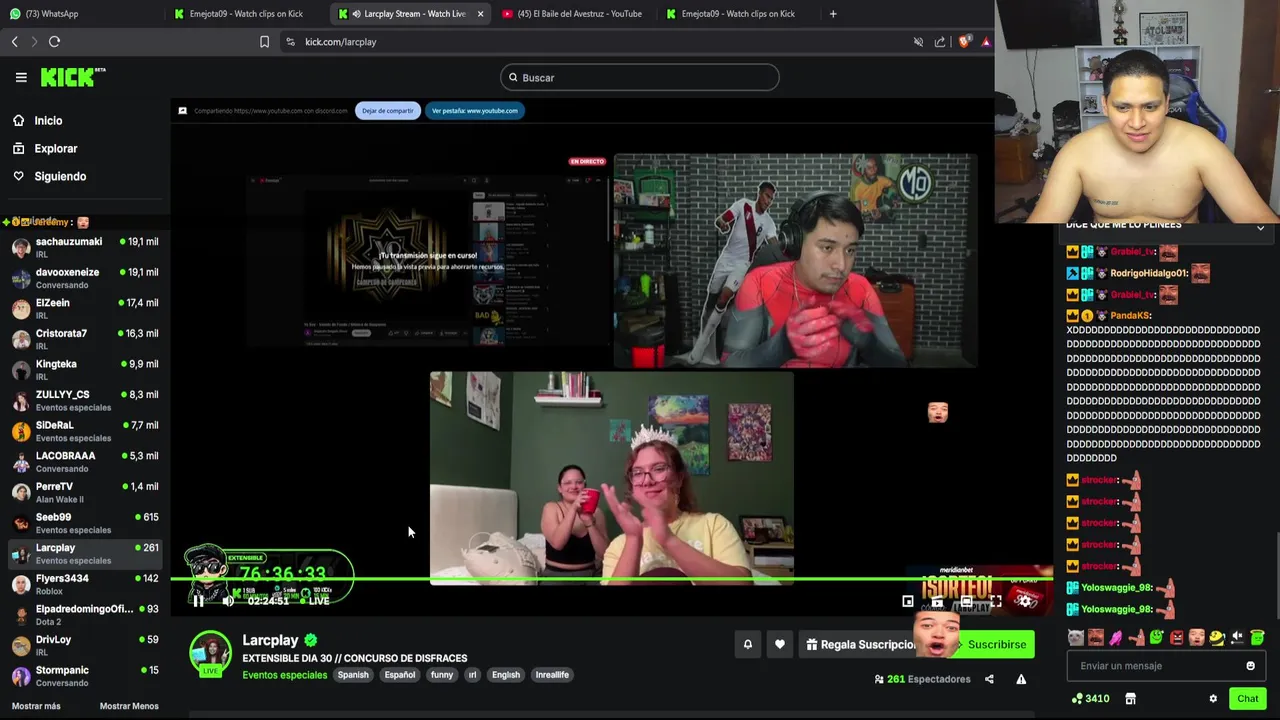Show more recommended channels
Viewport: 1280px width, 720px height.
tap(36, 706)
